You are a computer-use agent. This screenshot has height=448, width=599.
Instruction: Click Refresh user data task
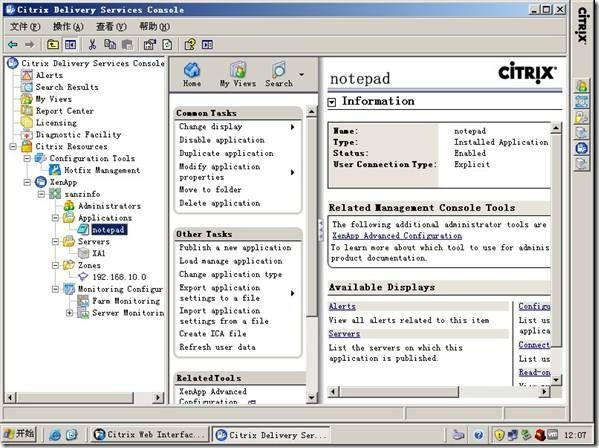pyautogui.click(x=217, y=347)
